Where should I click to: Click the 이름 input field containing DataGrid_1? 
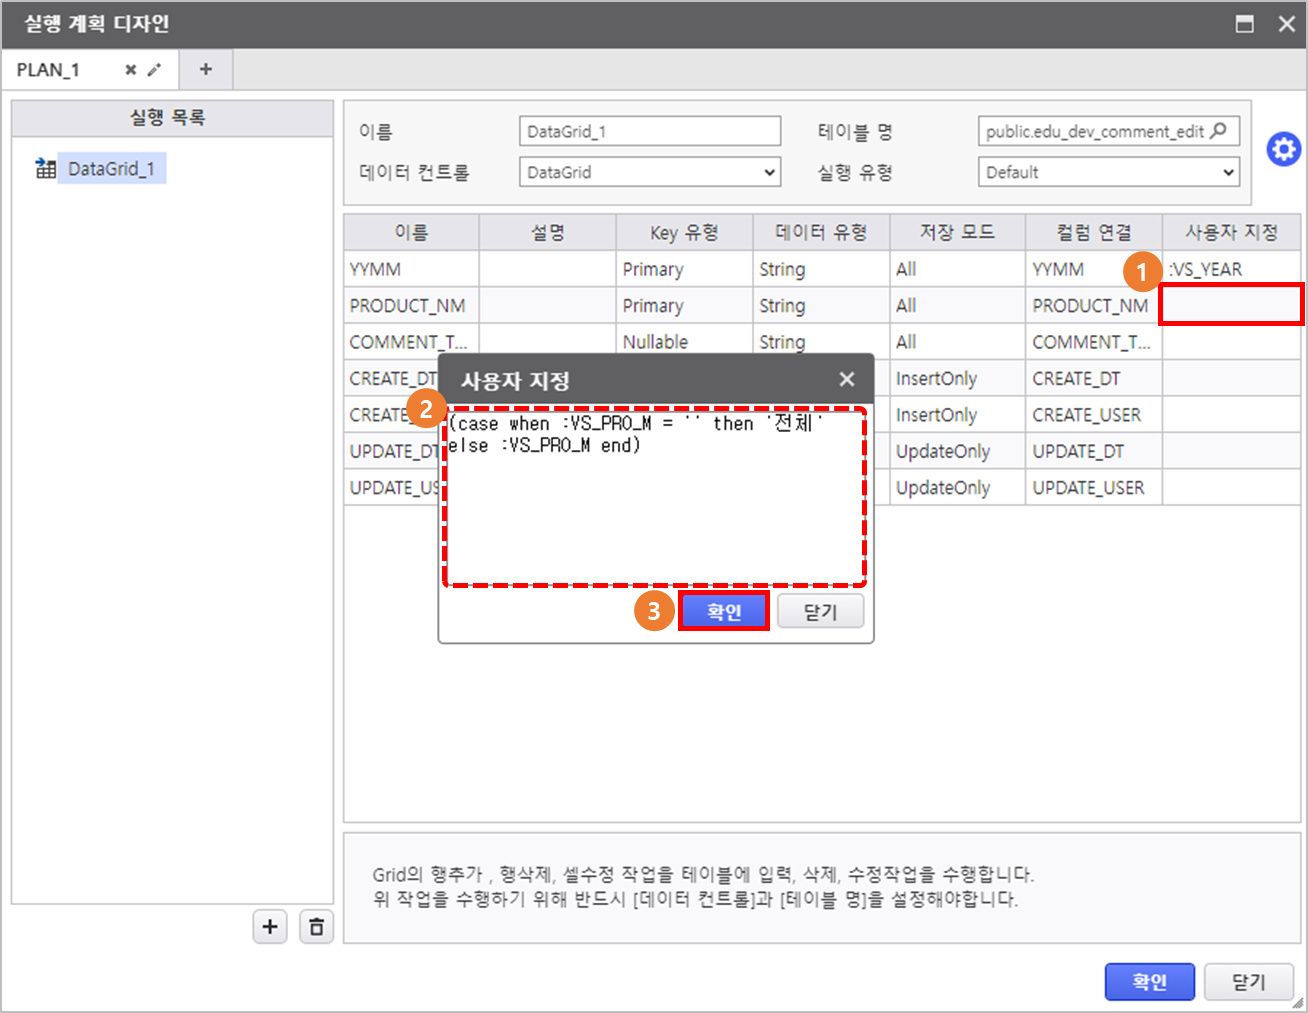(650, 131)
